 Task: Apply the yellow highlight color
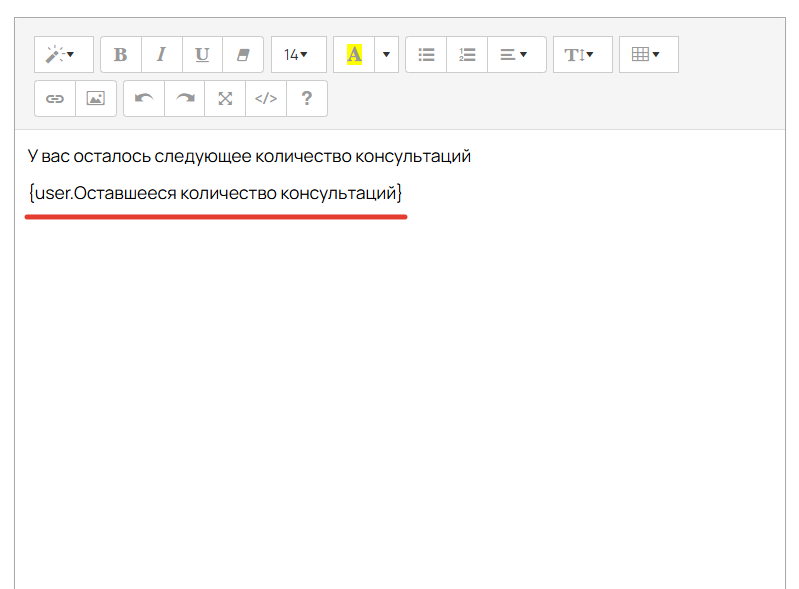coord(354,55)
